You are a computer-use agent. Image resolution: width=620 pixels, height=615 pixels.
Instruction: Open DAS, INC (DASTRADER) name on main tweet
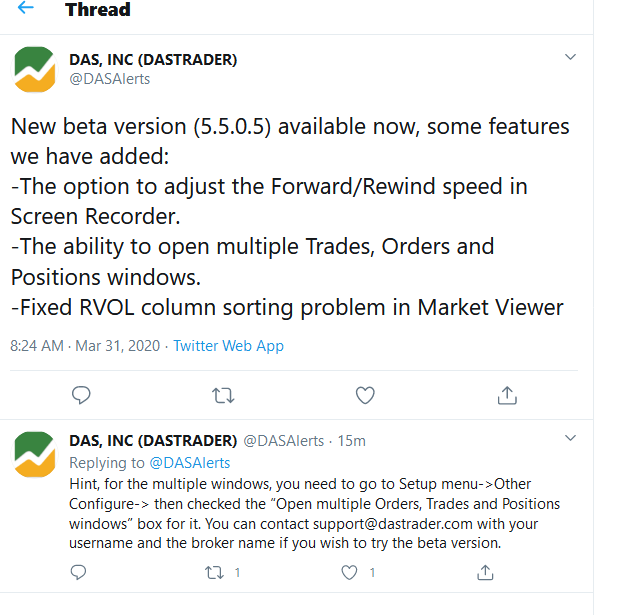153,60
